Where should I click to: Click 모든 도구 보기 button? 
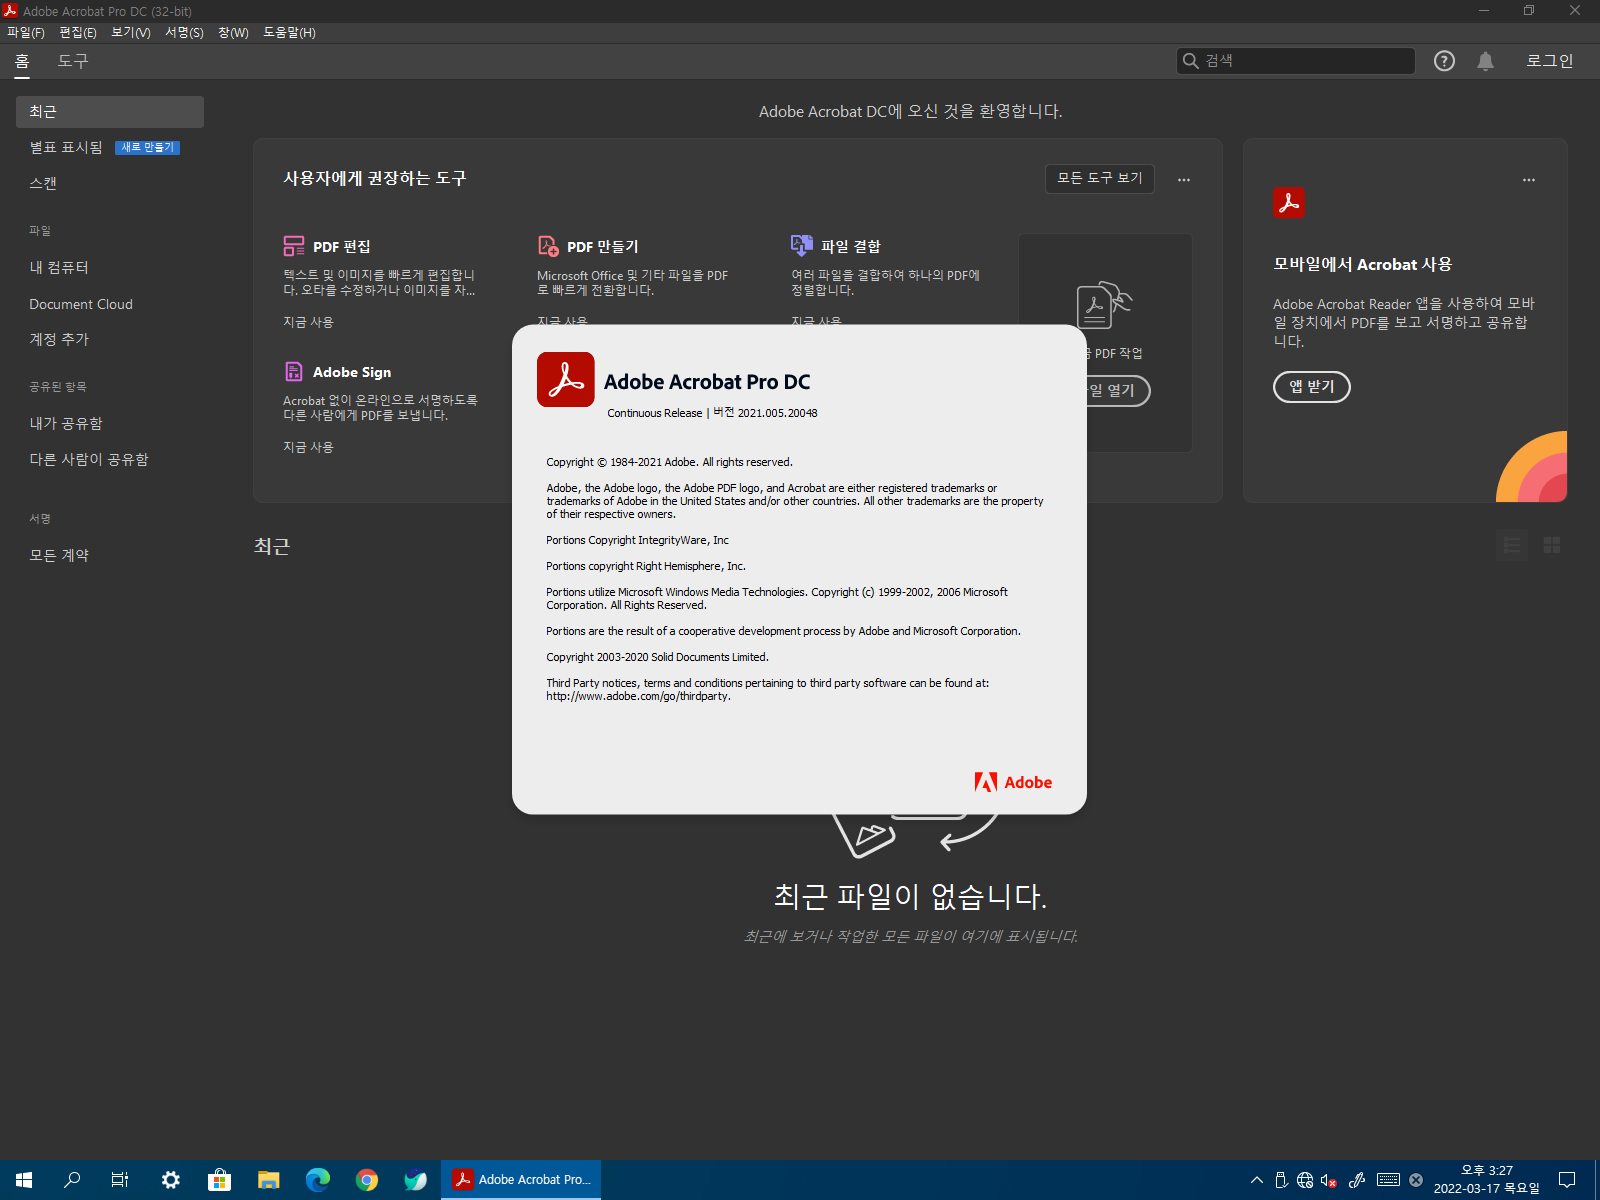coord(1100,178)
